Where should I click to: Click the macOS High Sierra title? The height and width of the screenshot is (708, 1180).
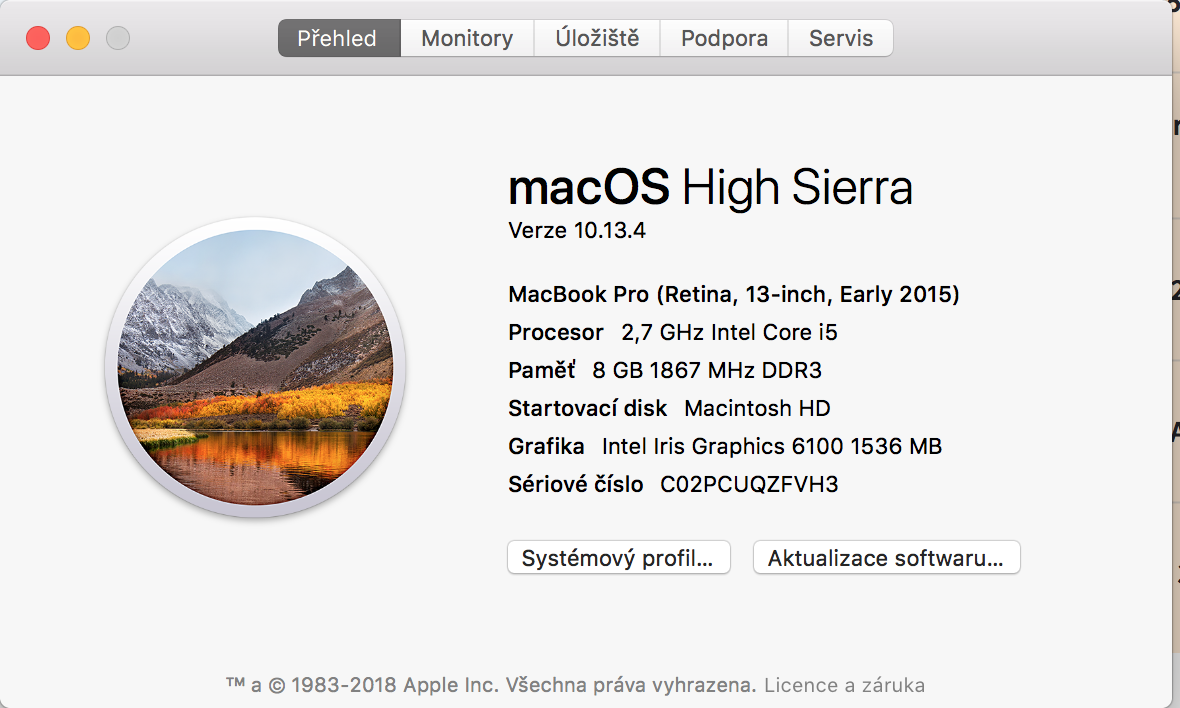pos(710,188)
